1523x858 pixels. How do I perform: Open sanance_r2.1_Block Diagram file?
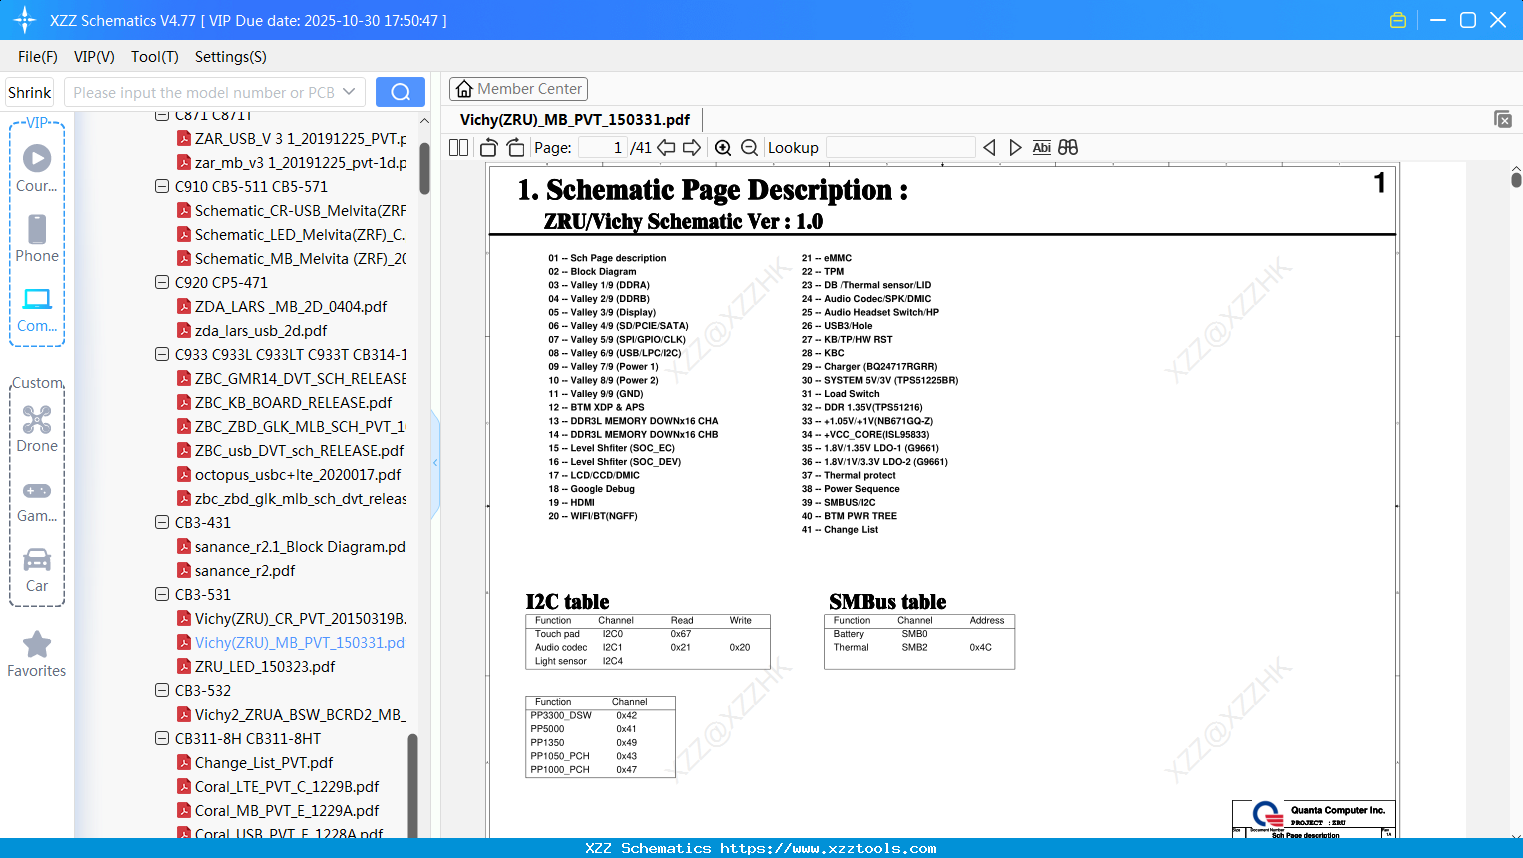(300, 546)
